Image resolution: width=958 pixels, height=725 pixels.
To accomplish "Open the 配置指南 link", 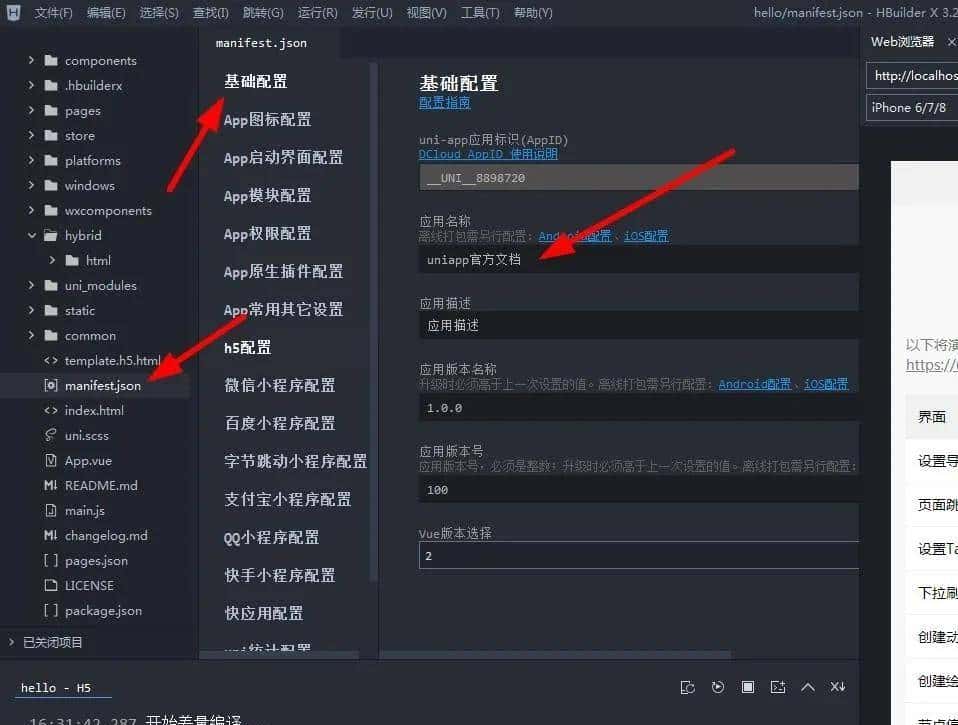I will (x=444, y=104).
